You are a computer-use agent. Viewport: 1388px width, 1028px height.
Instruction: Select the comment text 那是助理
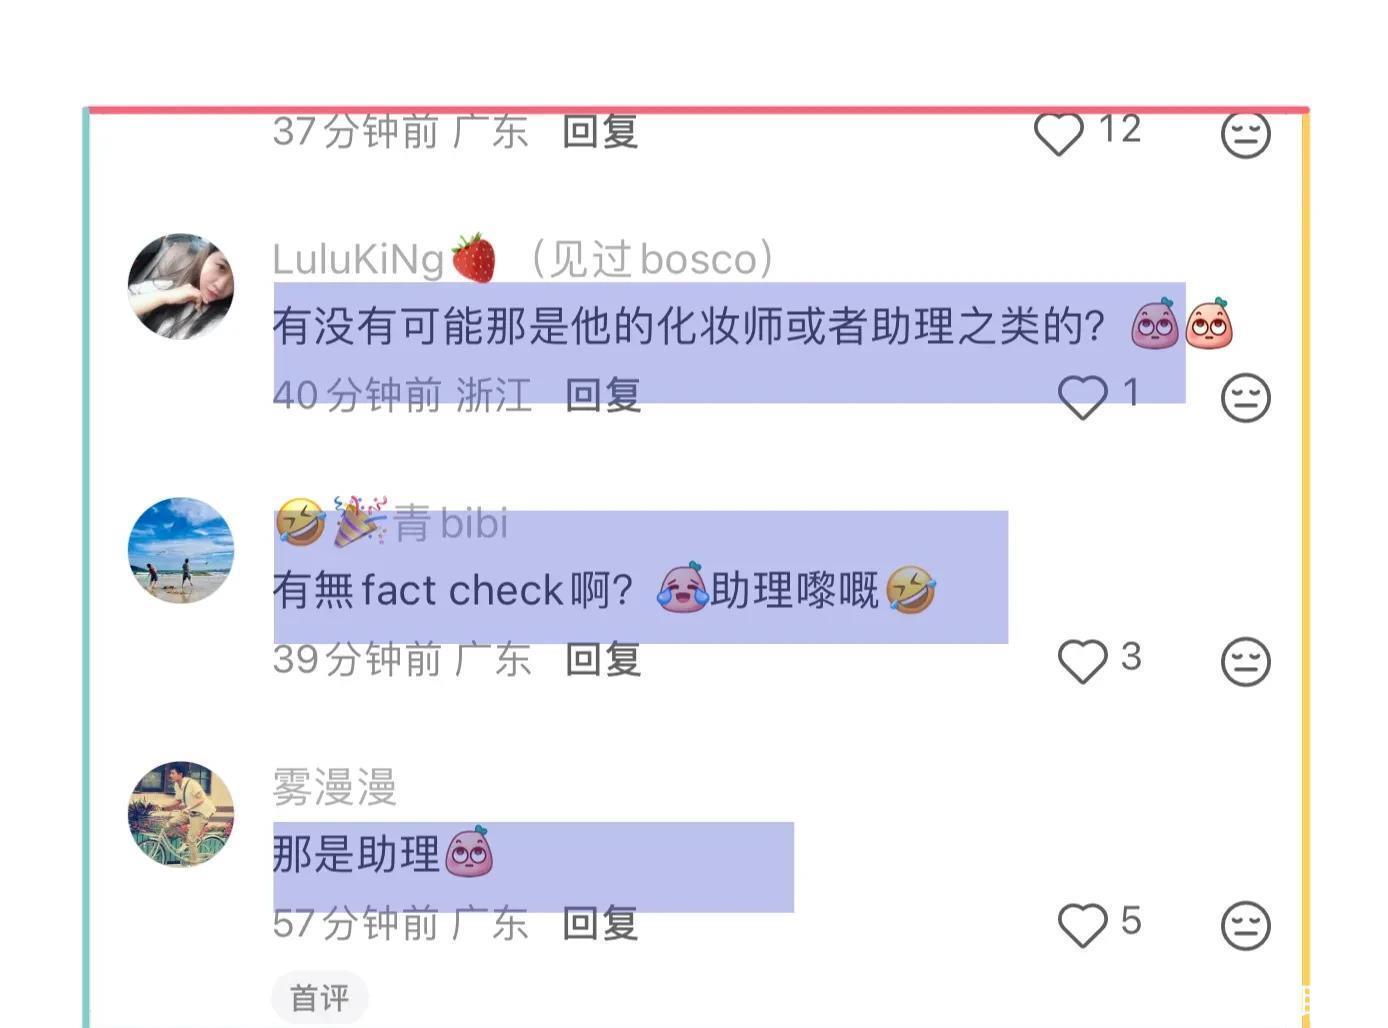pyautogui.click(x=356, y=854)
